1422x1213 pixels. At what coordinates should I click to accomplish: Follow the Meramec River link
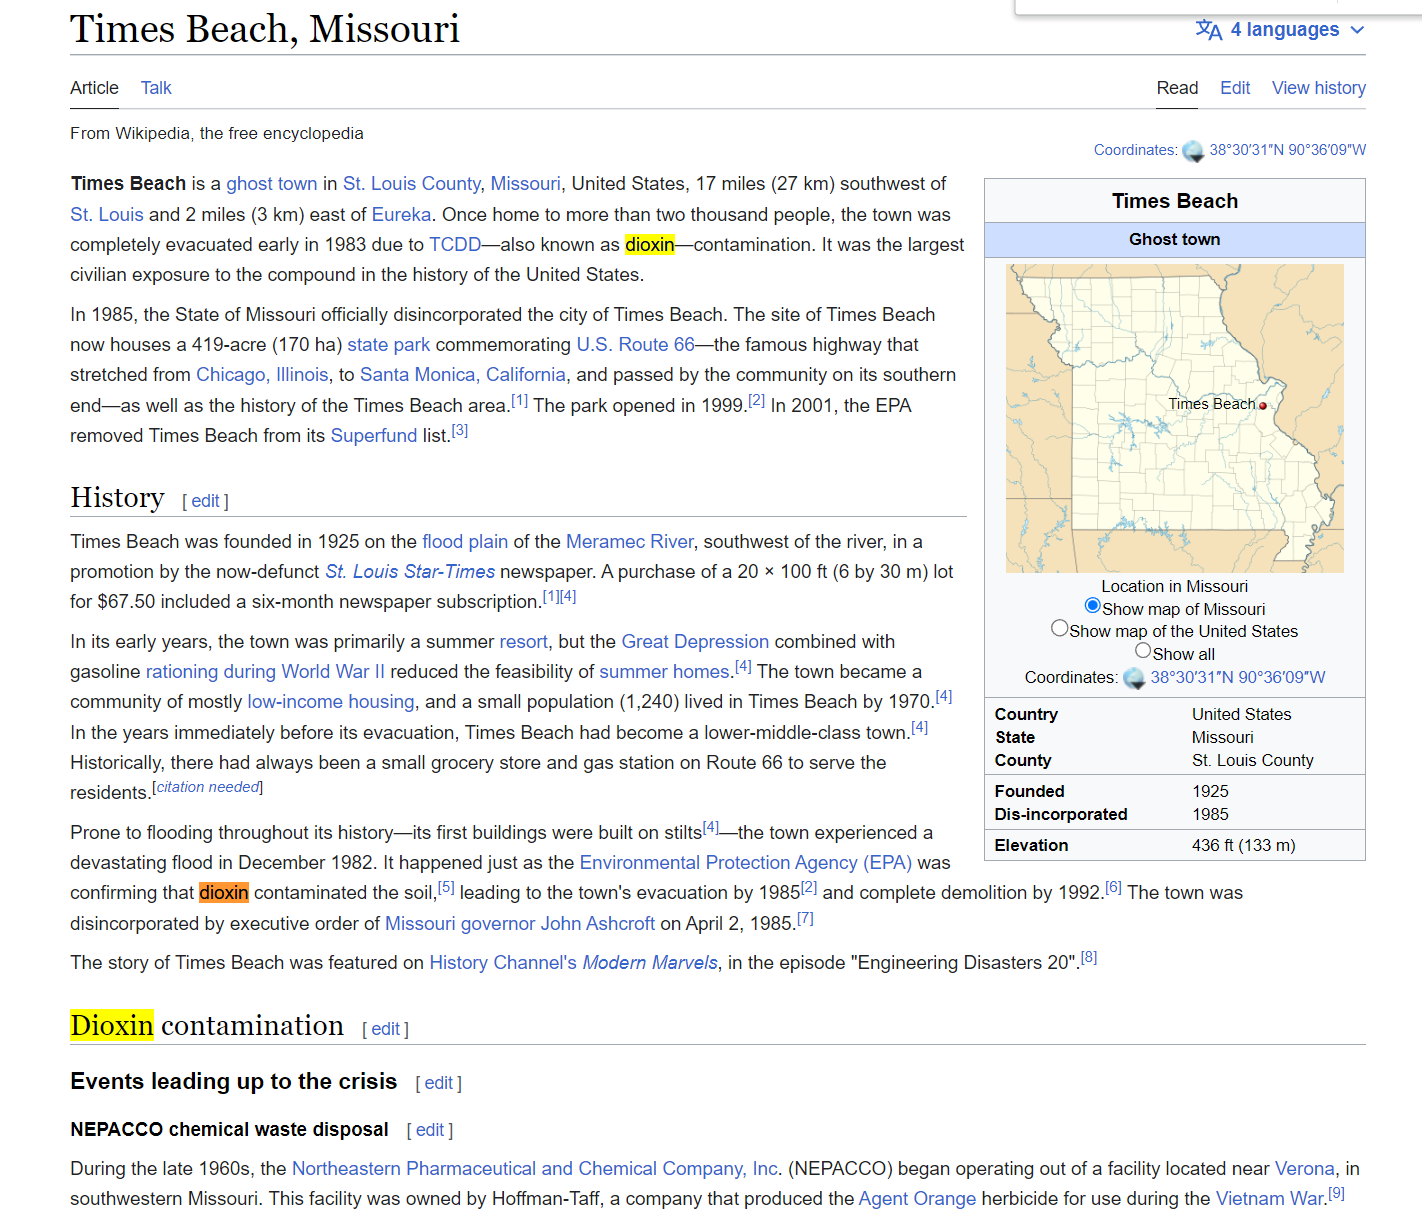(629, 542)
